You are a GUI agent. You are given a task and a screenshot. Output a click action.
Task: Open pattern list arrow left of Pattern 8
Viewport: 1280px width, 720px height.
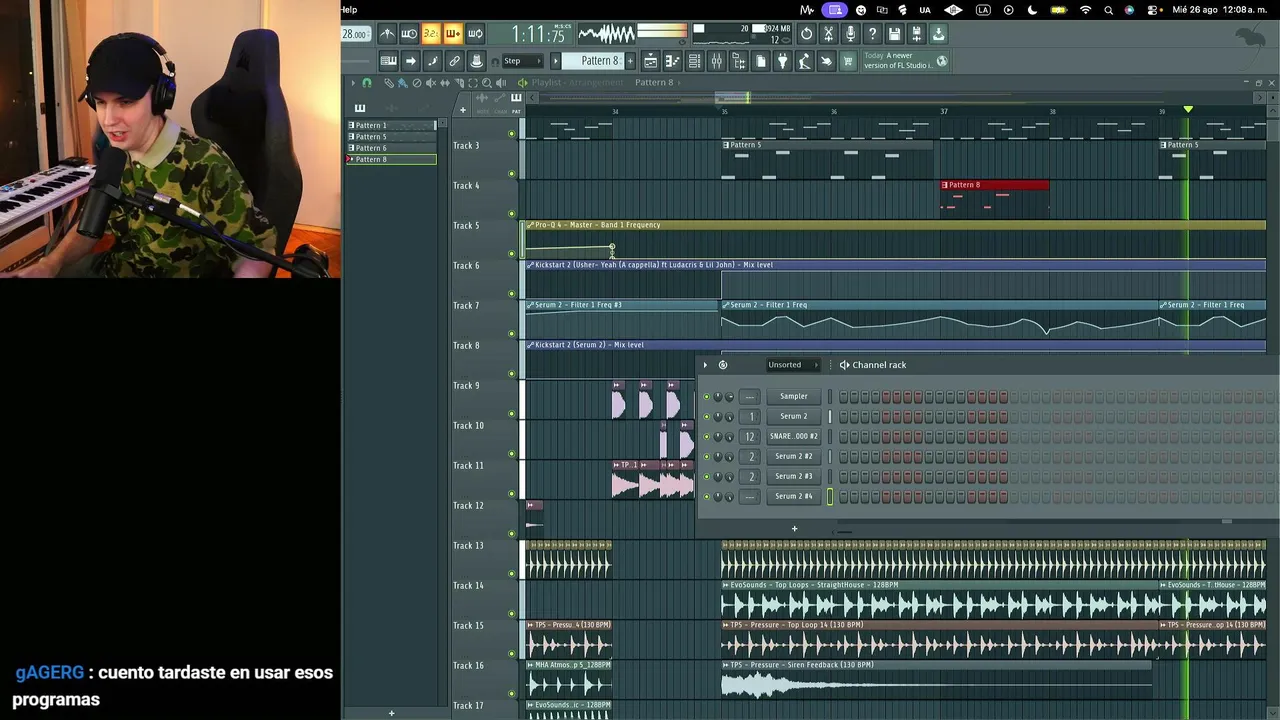click(x=556, y=61)
